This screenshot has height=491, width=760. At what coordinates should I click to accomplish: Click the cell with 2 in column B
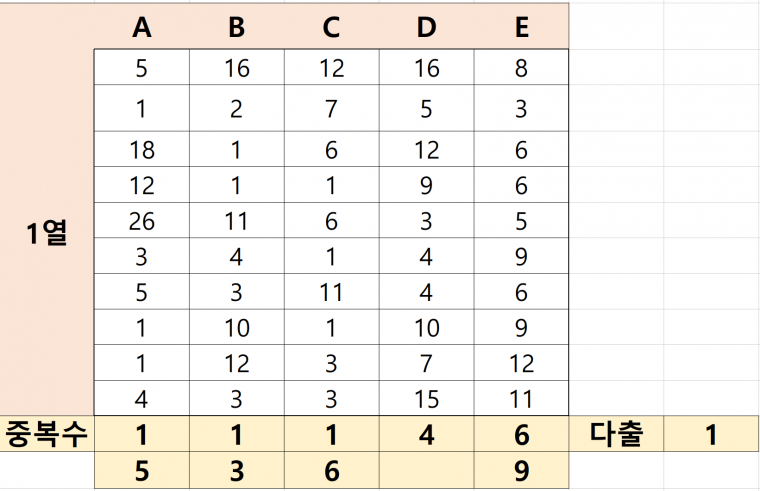[237, 108]
